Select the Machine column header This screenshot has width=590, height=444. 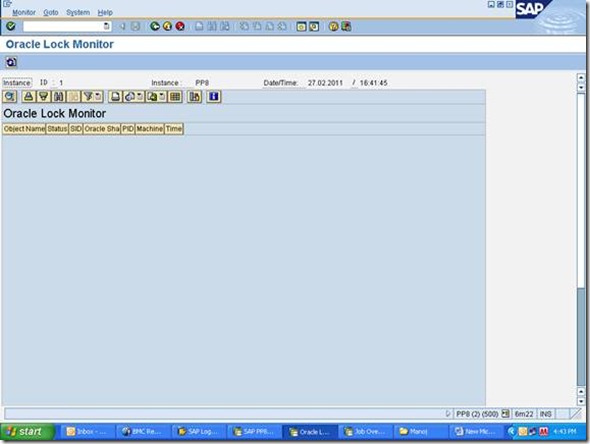tap(149, 129)
